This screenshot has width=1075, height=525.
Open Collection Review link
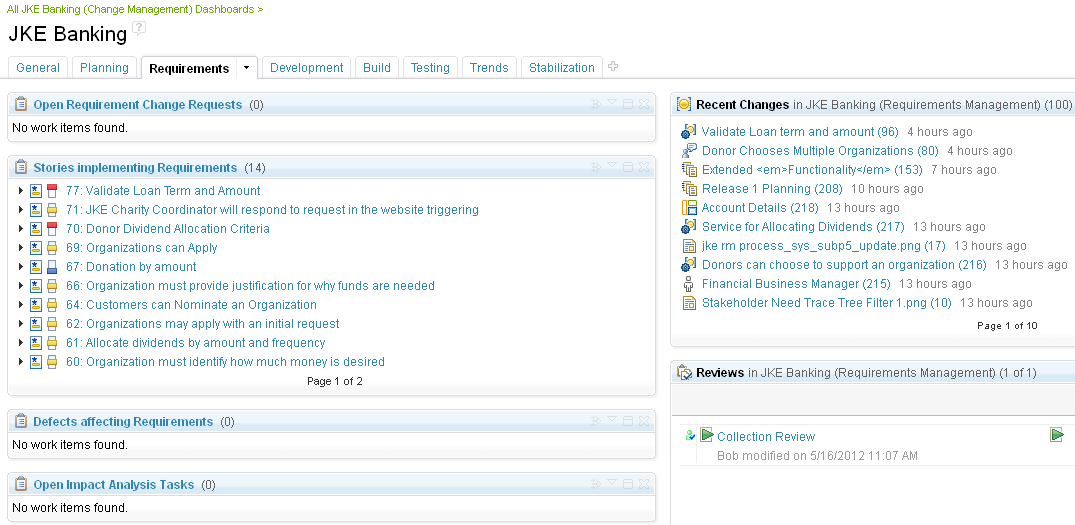click(x=766, y=437)
